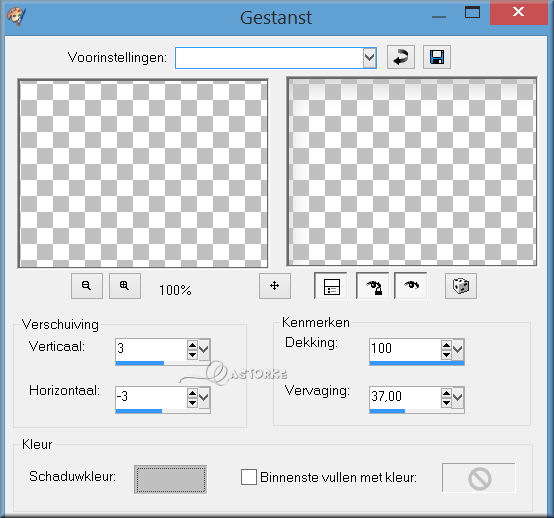This screenshot has width=554, height=518.
Task: Zoom in the preview with plus magnifier
Action: pyautogui.click(x=125, y=286)
